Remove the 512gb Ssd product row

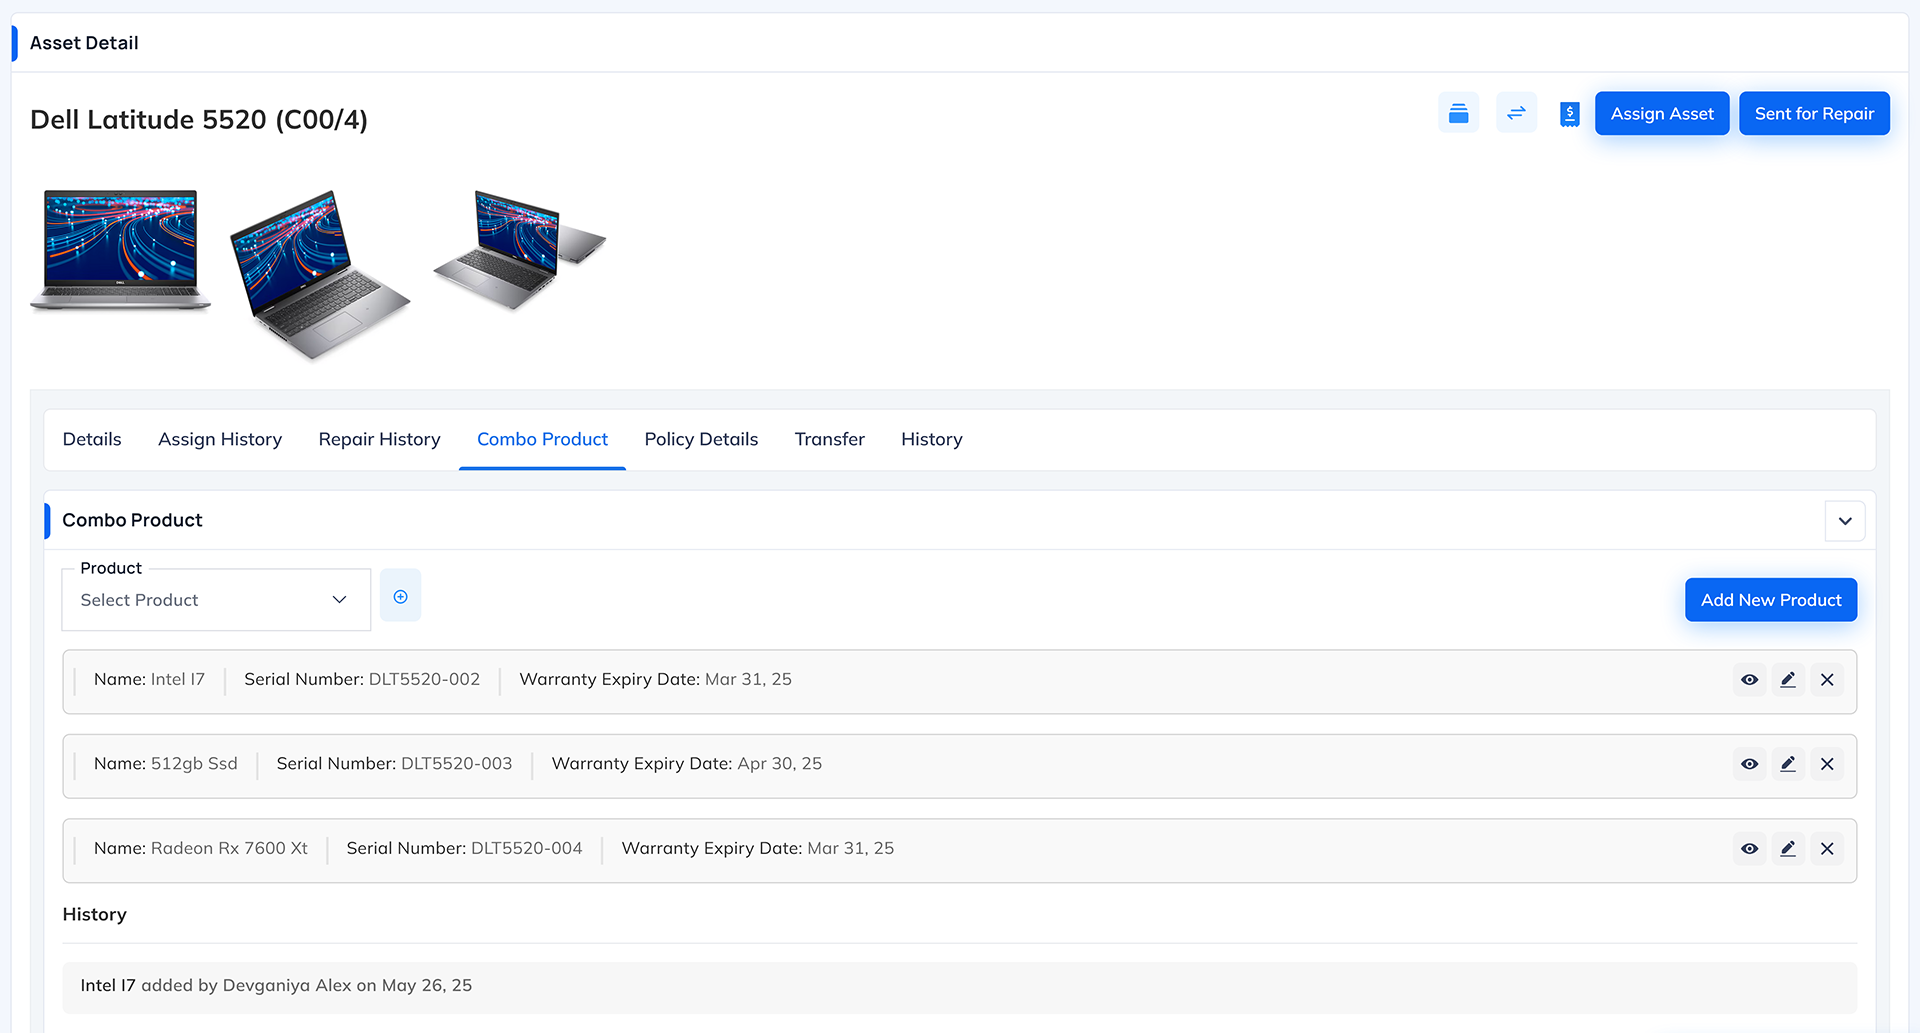tap(1827, 764)
